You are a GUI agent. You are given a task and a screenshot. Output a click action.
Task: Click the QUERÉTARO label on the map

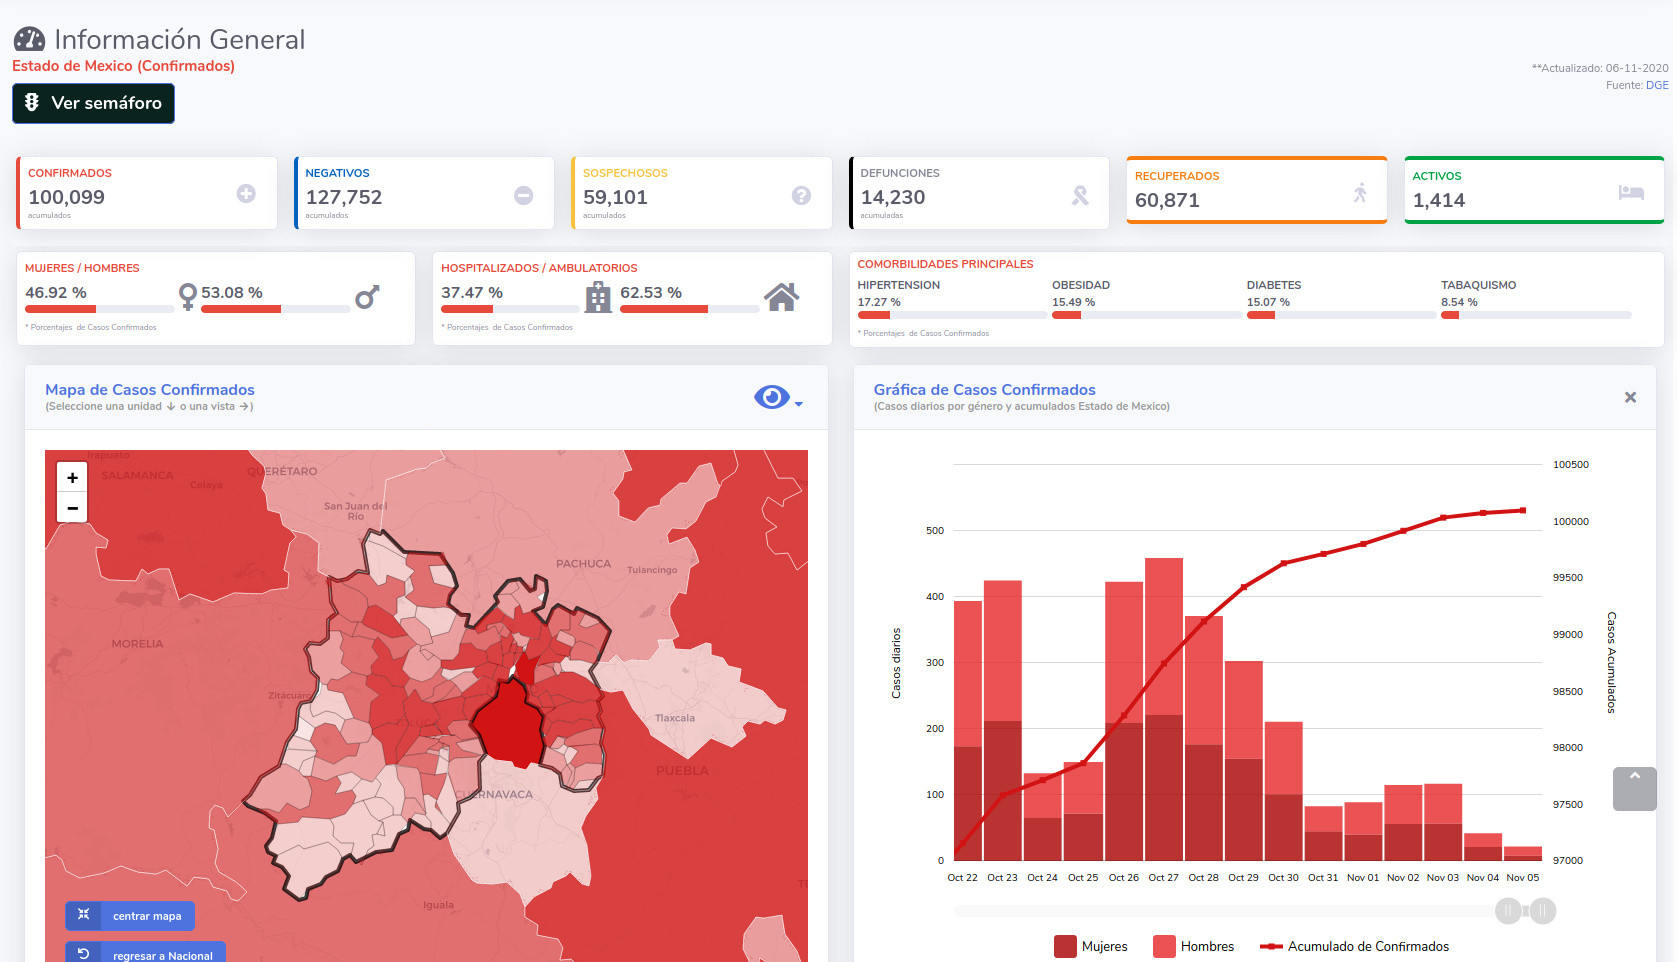tap(282, 471)
